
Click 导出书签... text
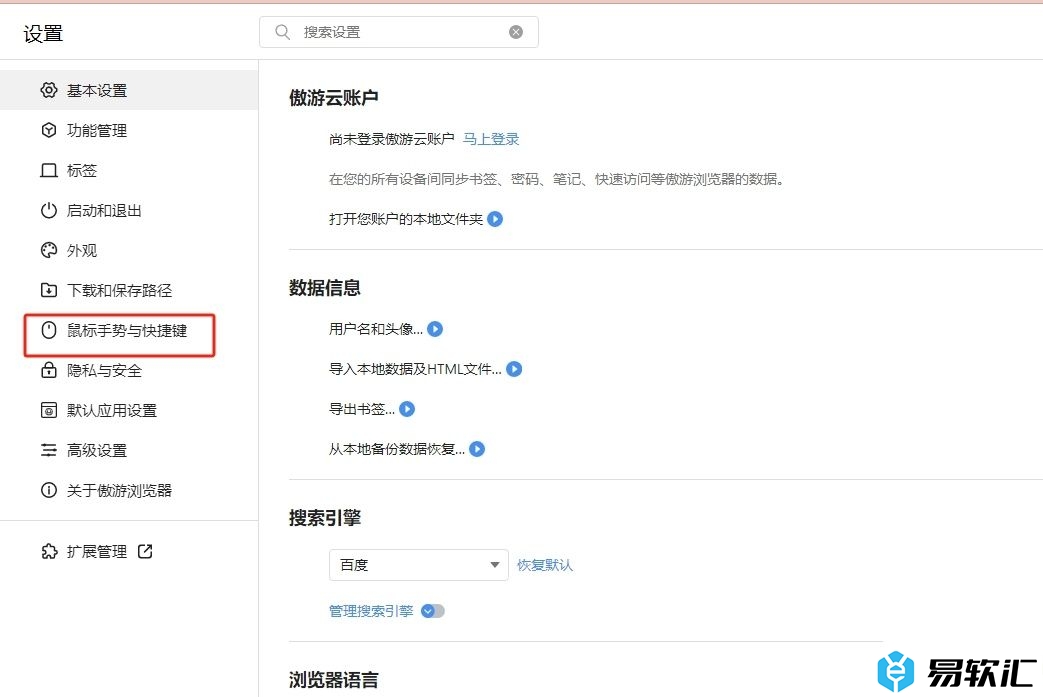click(x=362, y=409)
